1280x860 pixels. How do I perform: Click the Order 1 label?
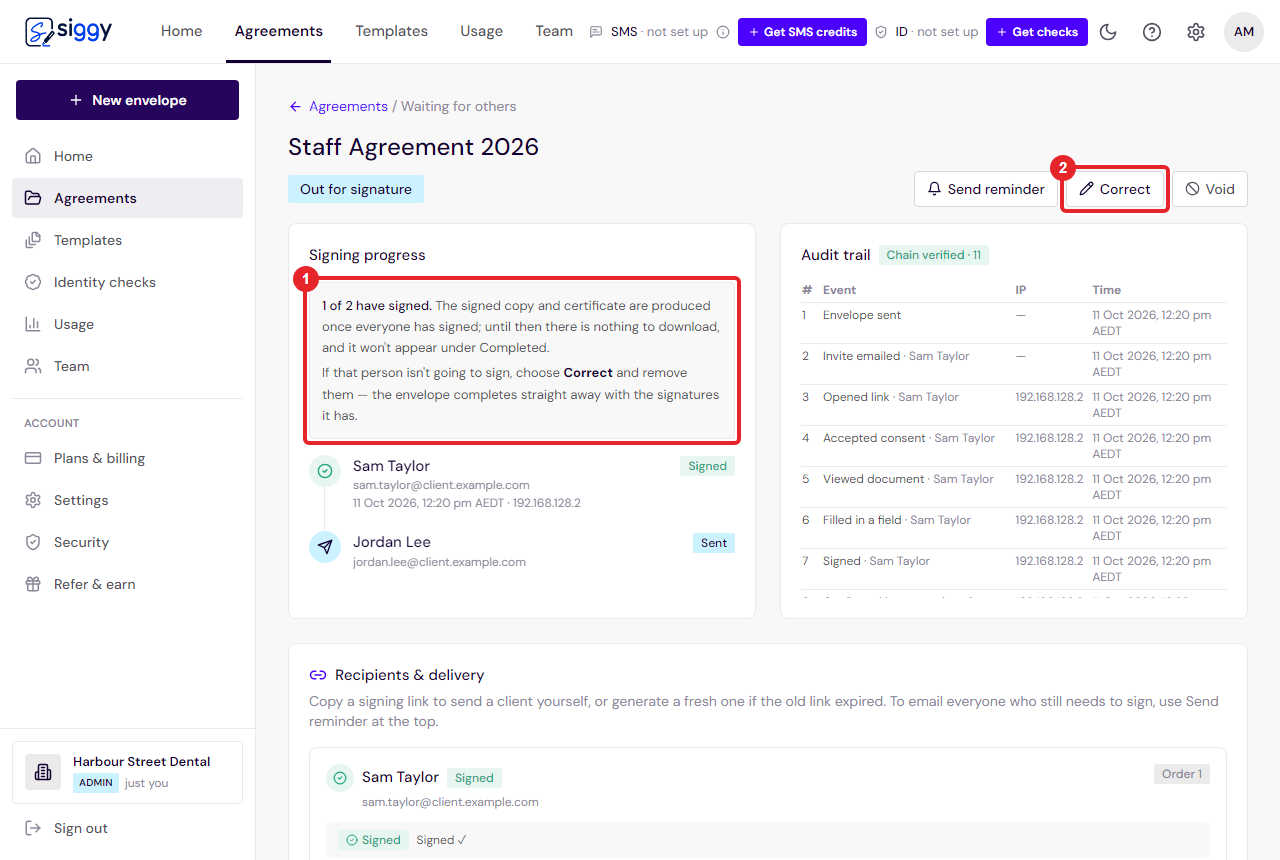1181,774
